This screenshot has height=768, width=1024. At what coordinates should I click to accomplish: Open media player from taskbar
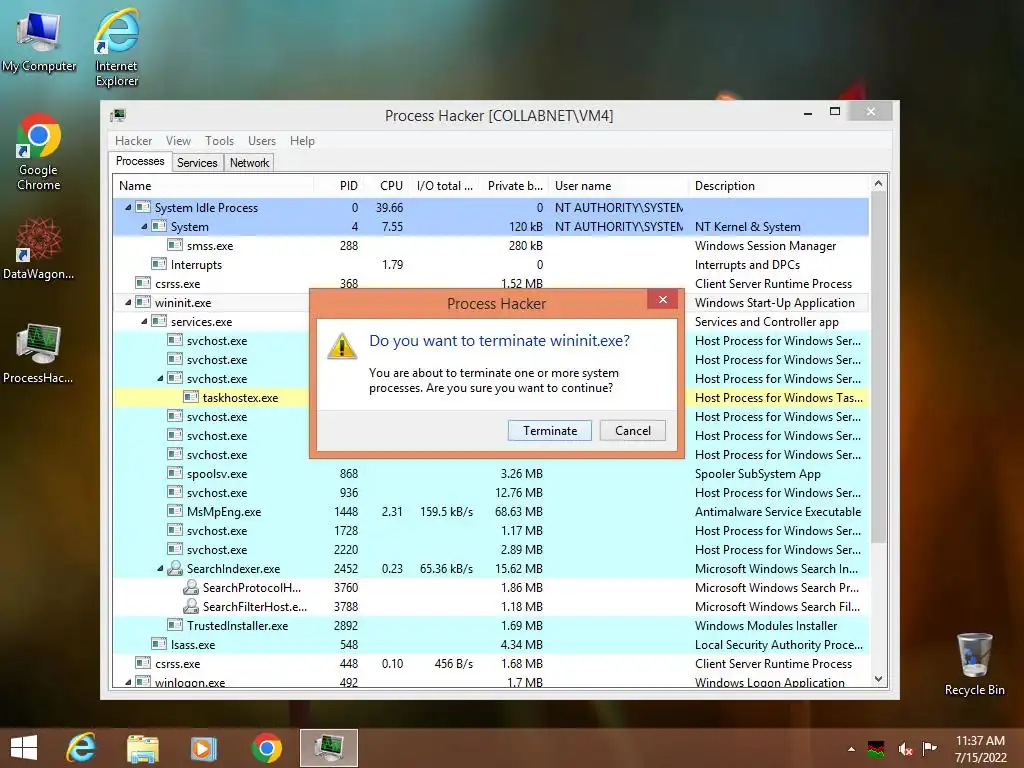[x=203, y=748]
